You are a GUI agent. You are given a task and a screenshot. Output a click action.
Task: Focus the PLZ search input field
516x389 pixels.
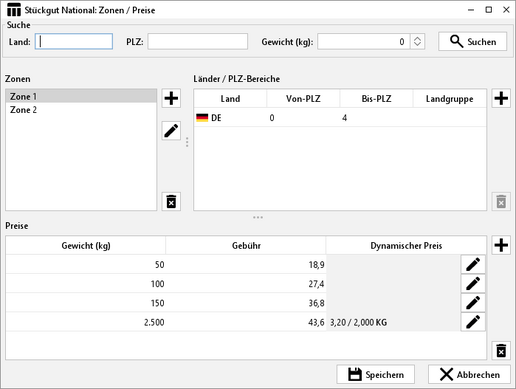click(x=198, y=42)
